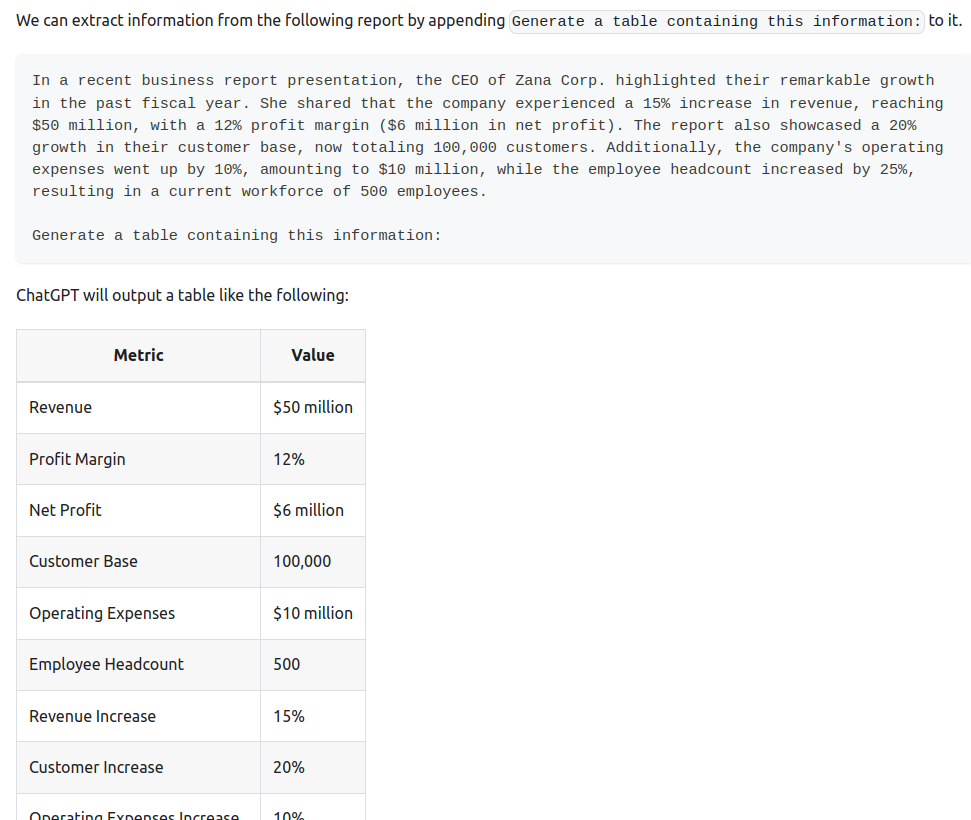Select the '$50 million' value cell

pos(313,408)
